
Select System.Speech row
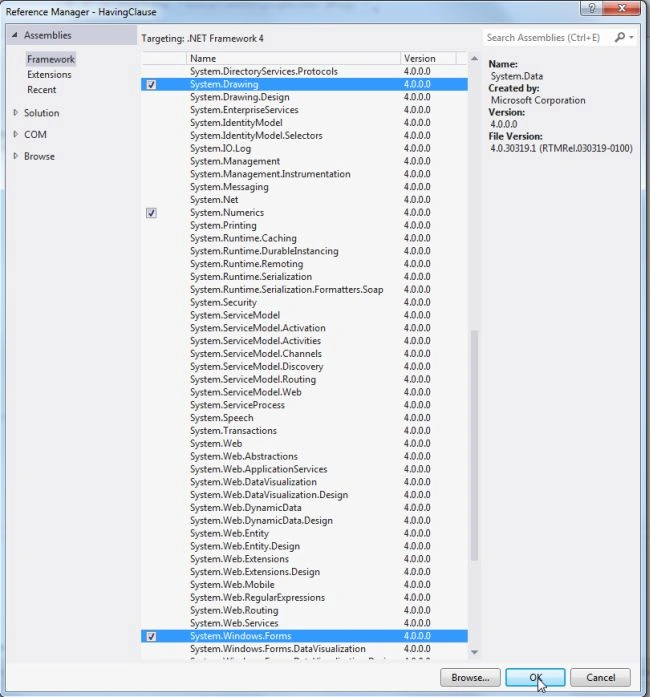point(305,418)
